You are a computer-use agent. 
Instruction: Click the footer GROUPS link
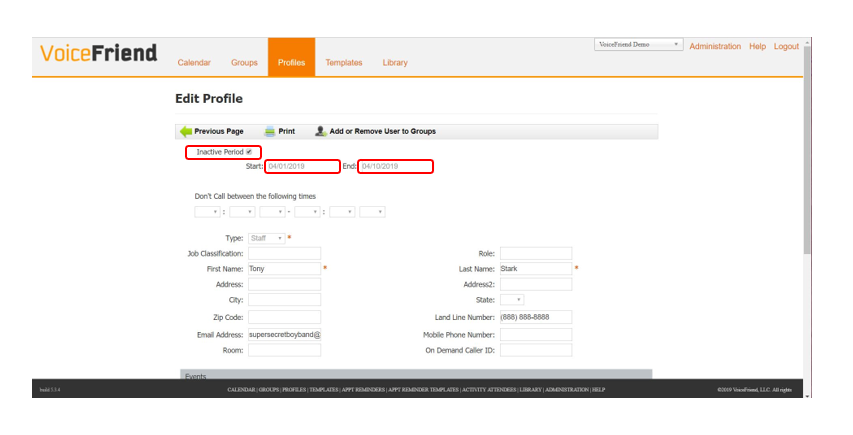pos(269,390)
